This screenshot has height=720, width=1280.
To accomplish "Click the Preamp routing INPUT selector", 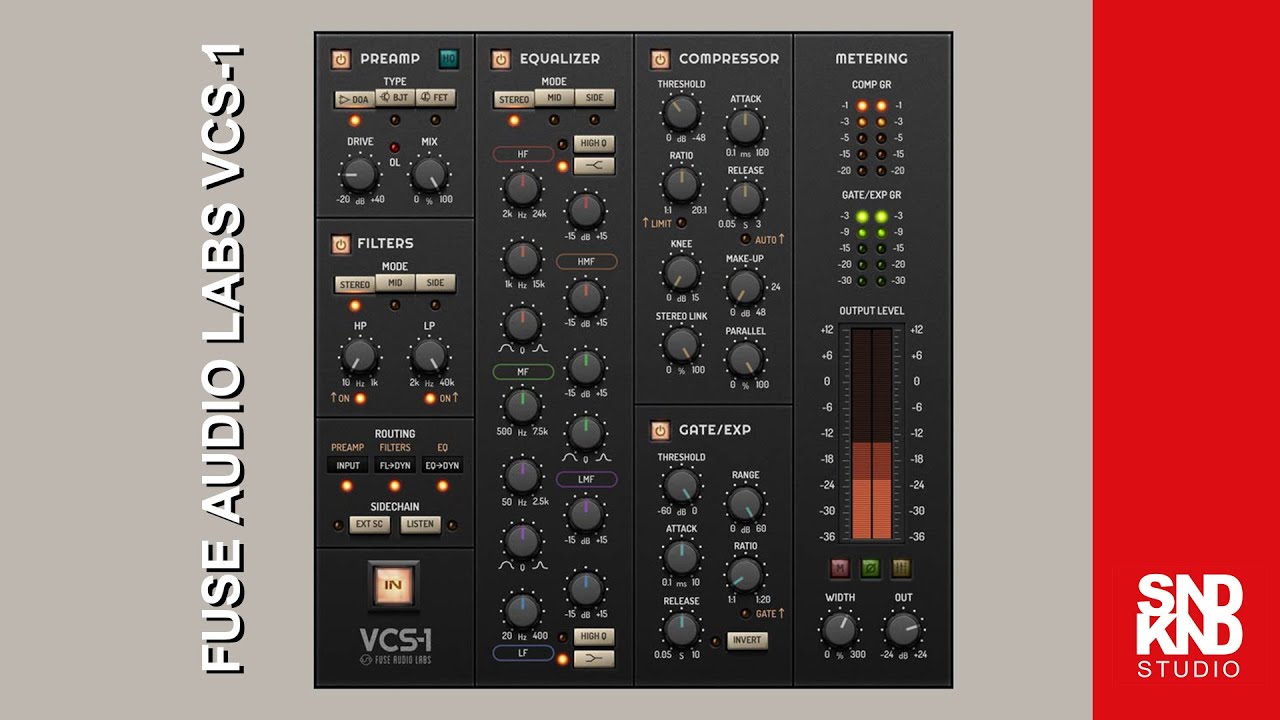I will [x=348, y=465].
